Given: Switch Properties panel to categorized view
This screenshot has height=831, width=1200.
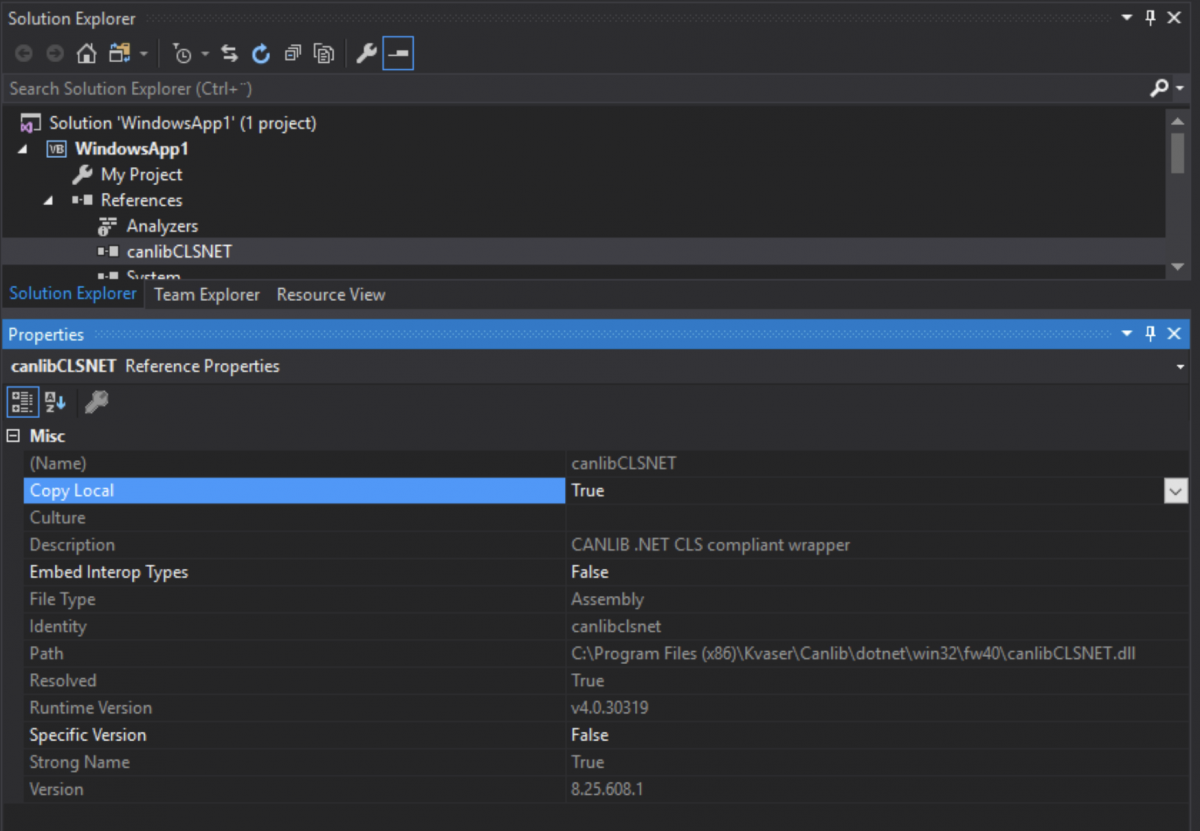Looking at the screenshot, I should pyautogui.click(x=22, y=401).
